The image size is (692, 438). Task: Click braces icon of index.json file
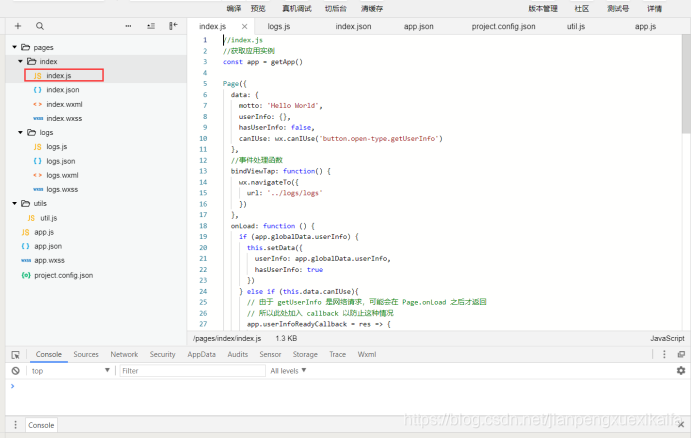tap(38, 90)
